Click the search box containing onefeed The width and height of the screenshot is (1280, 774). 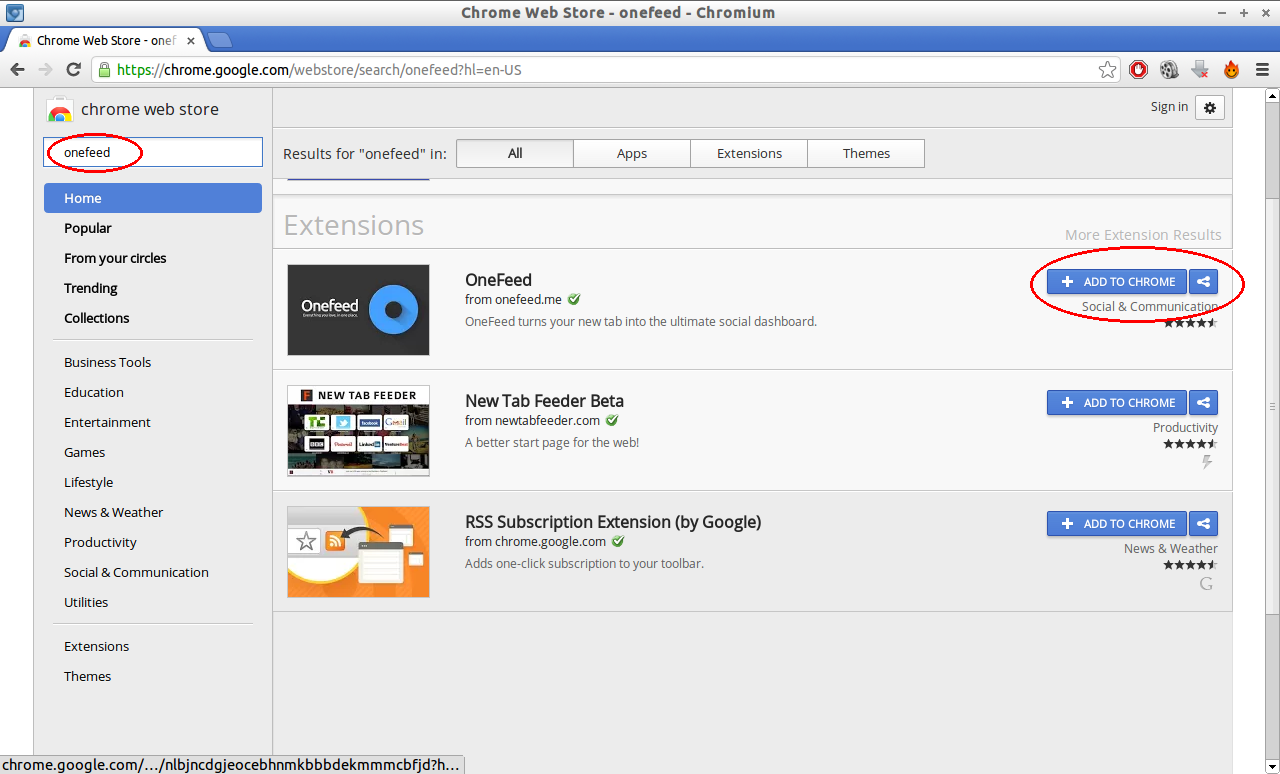point(153,152)
